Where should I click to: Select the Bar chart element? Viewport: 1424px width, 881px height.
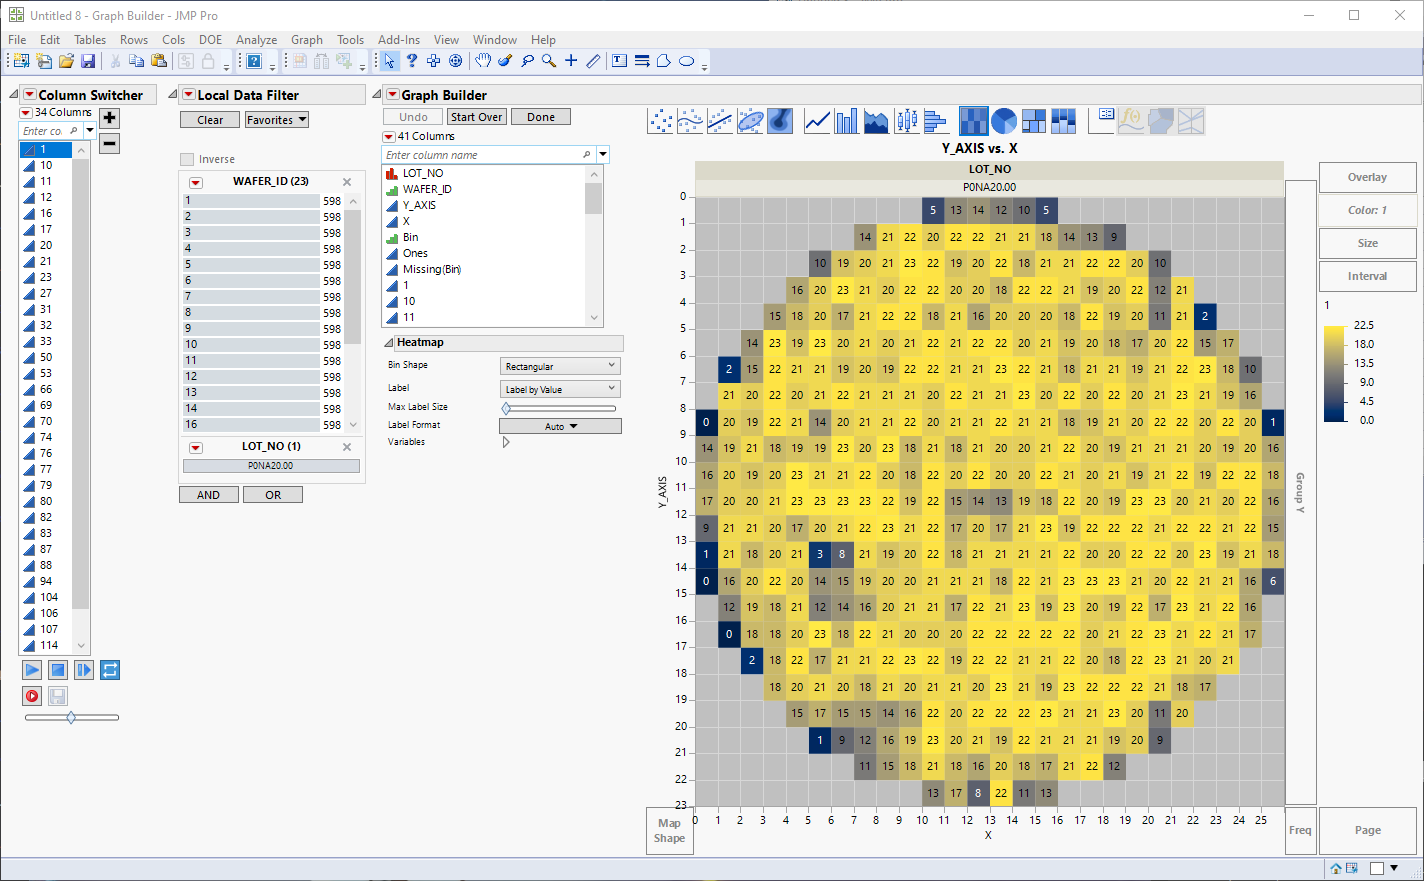tap(847, 120)
